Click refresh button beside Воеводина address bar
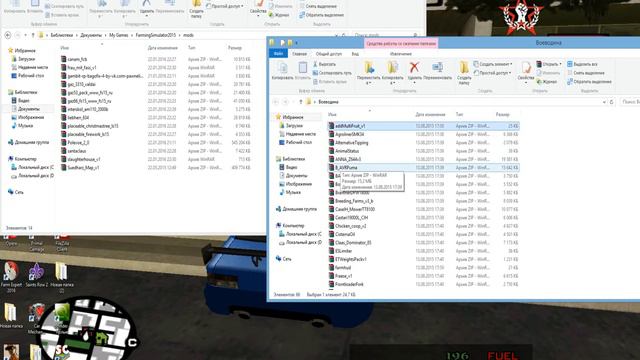Viewport: 640px width, 360px height. pos(611,102)
